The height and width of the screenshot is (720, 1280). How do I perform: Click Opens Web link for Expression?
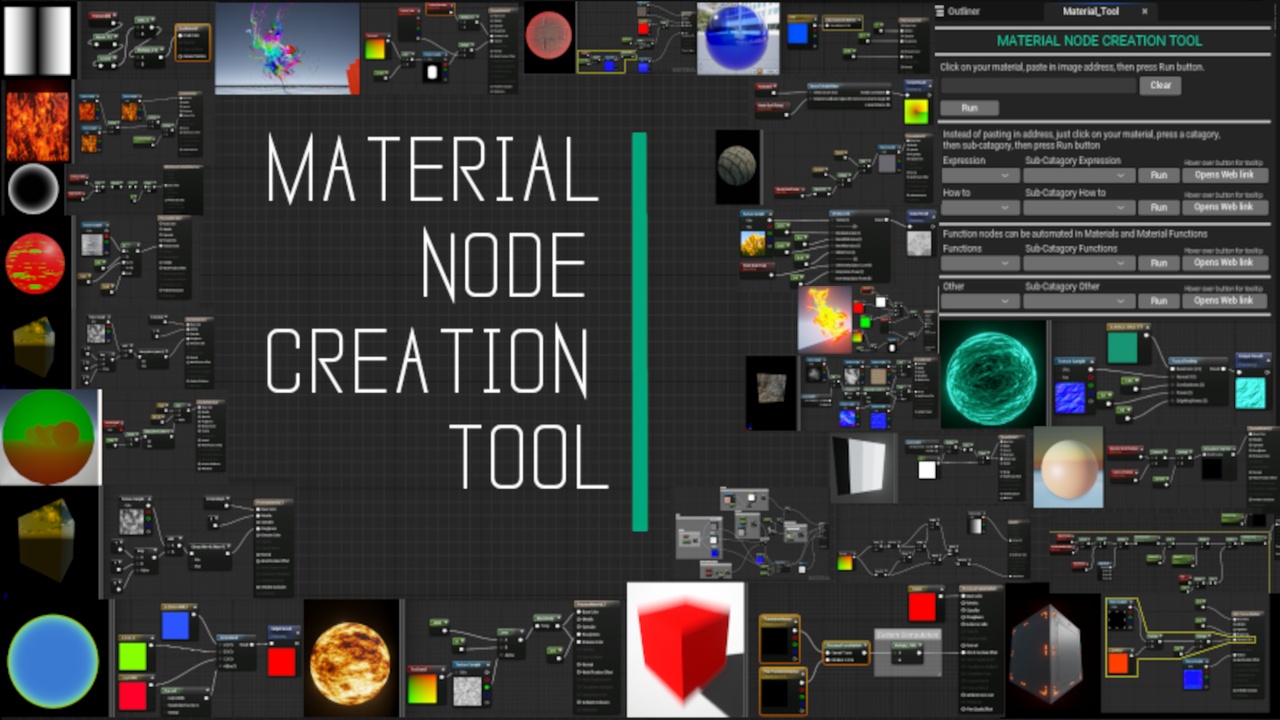[1225, 176]
